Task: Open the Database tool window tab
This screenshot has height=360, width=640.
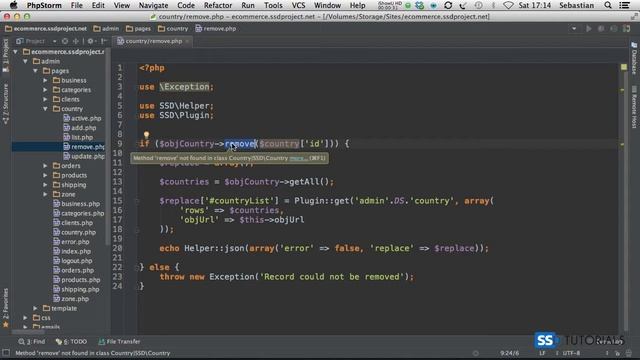Action: (x=634, y=58)
